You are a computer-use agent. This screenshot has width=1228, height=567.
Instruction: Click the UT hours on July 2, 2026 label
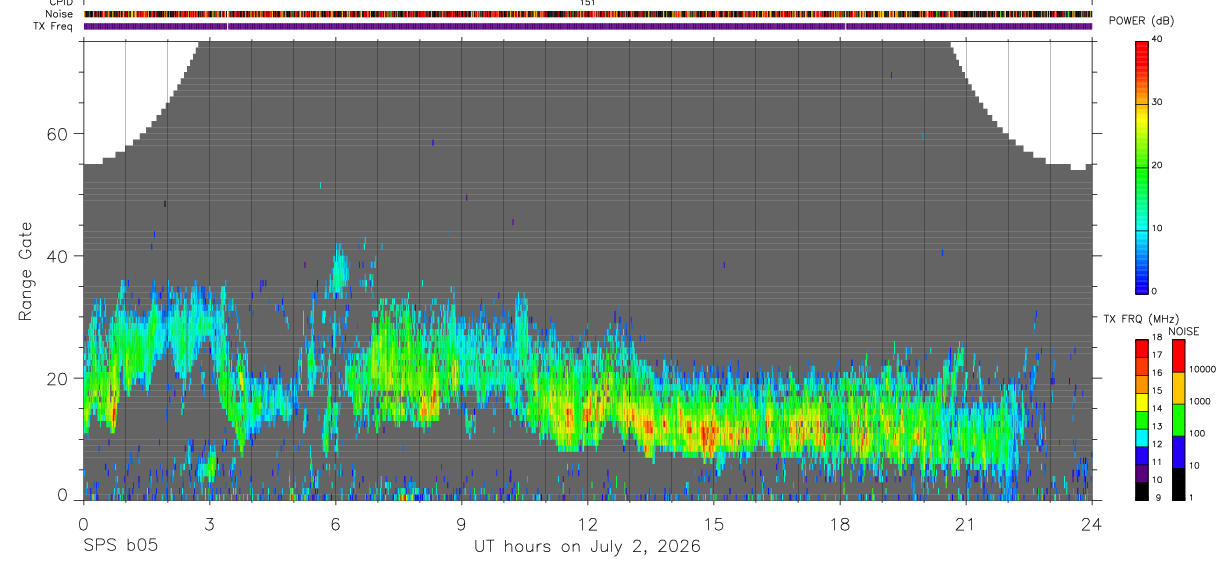(x=587, y=547)
